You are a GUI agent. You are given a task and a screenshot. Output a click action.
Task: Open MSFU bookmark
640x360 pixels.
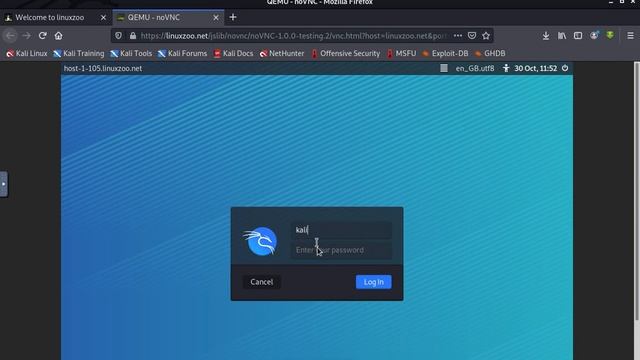point(401,53)
